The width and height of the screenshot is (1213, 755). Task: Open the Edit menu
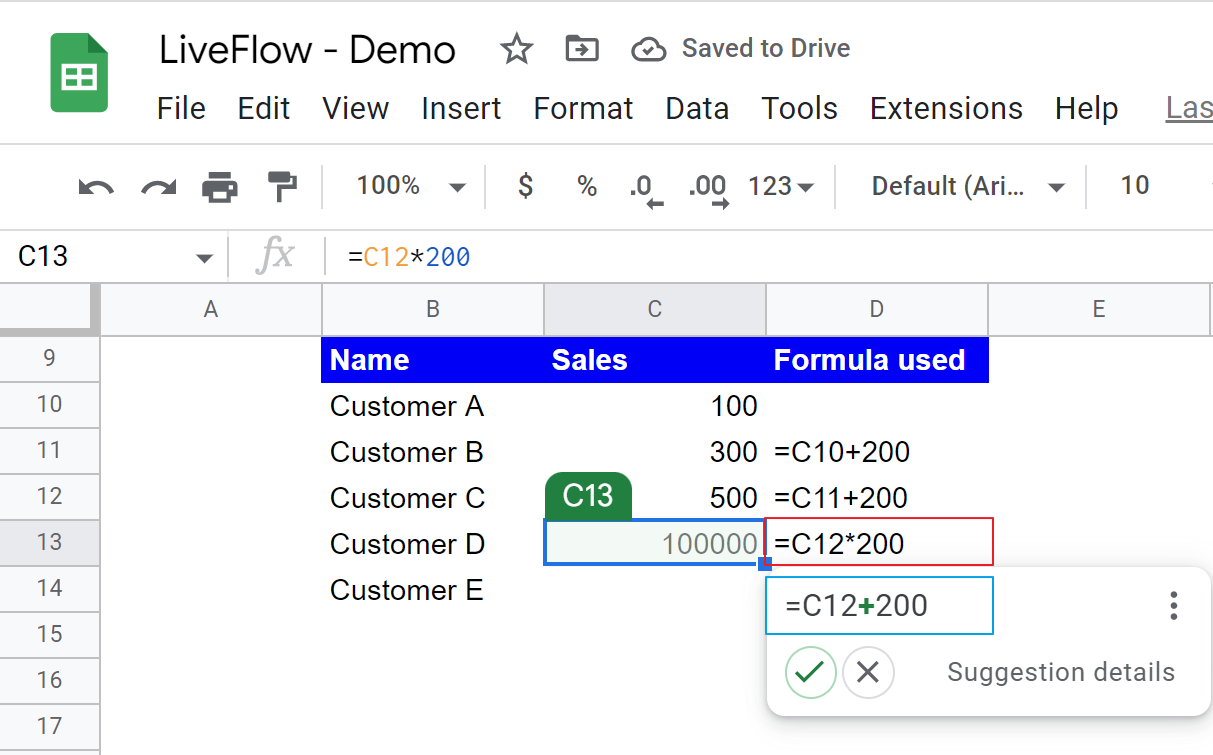264,109
